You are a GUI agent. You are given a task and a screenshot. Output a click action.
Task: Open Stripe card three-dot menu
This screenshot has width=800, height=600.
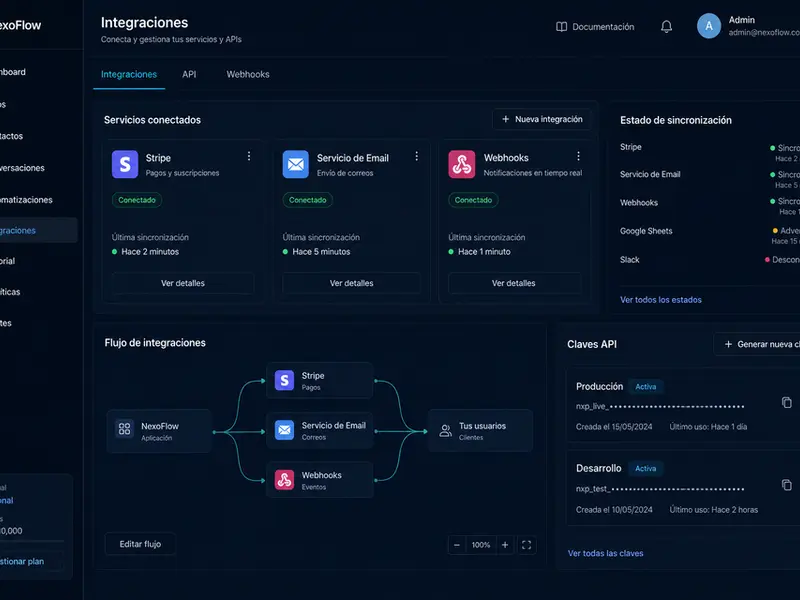coord(249,156)
